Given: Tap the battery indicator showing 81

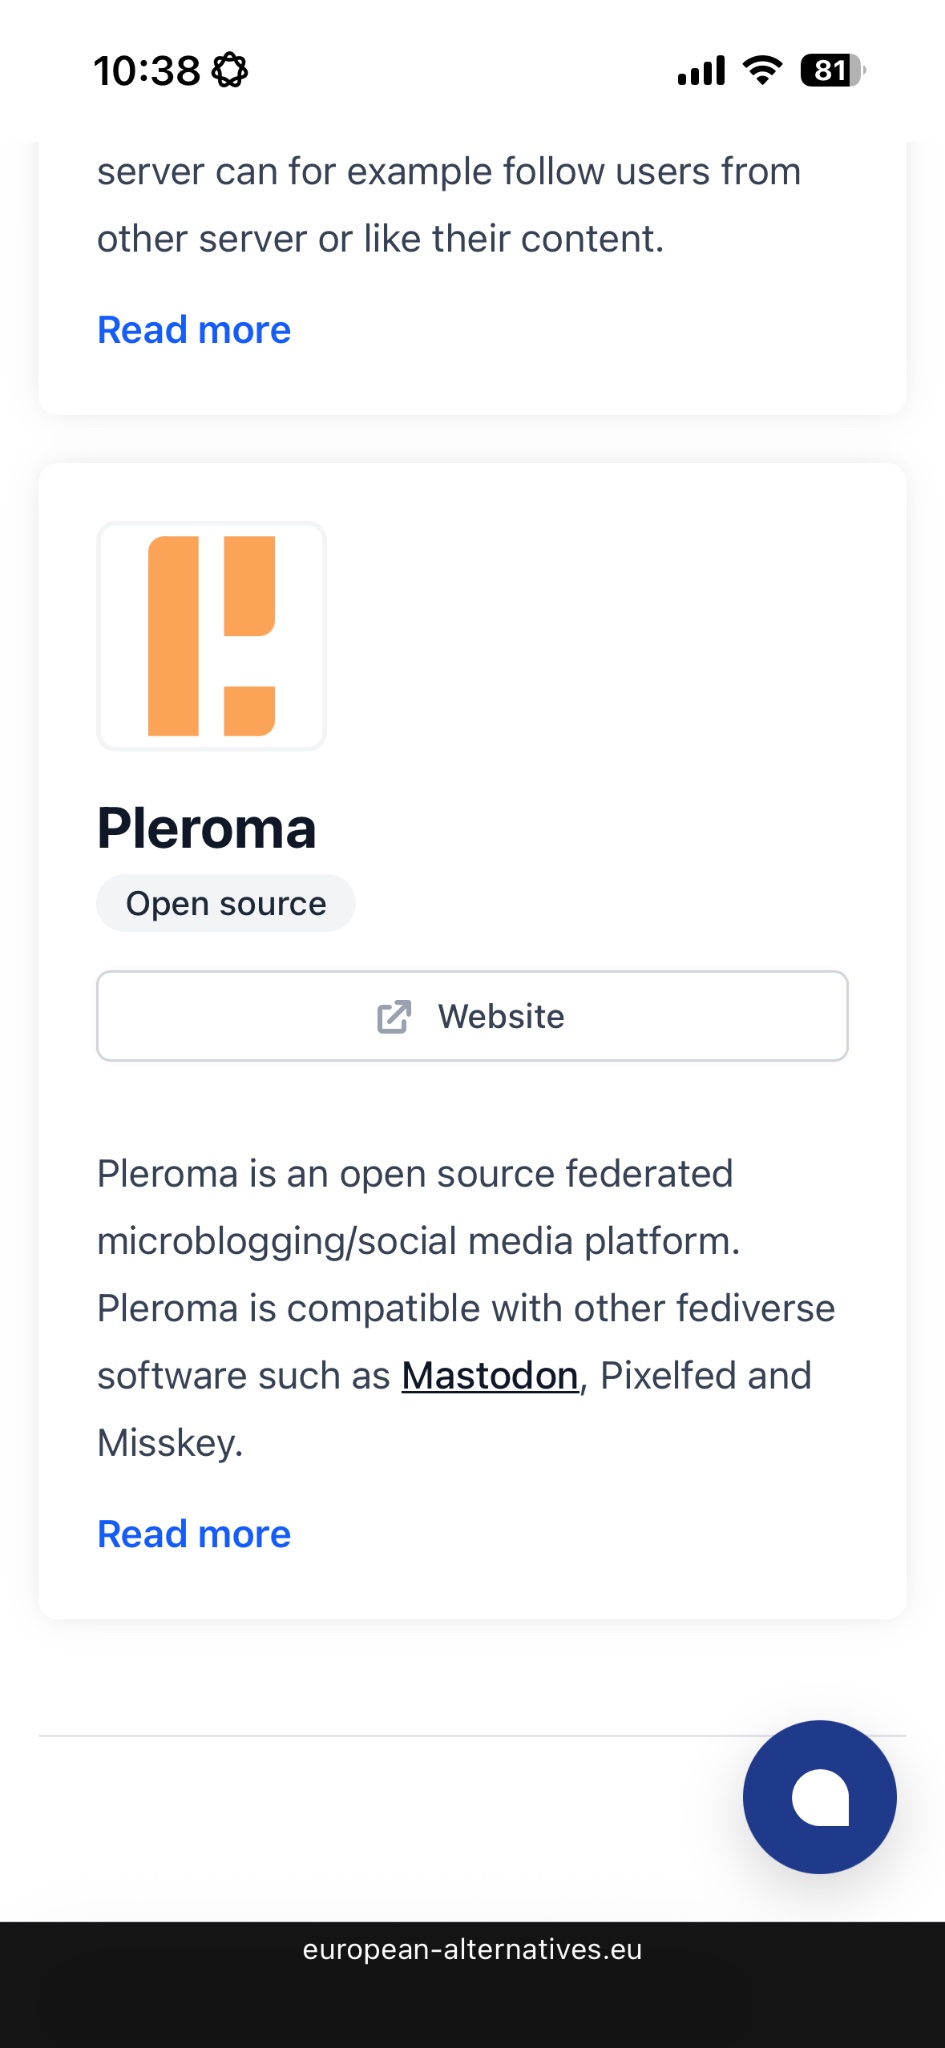Looking at the screenshot, I should click(832, 71).
